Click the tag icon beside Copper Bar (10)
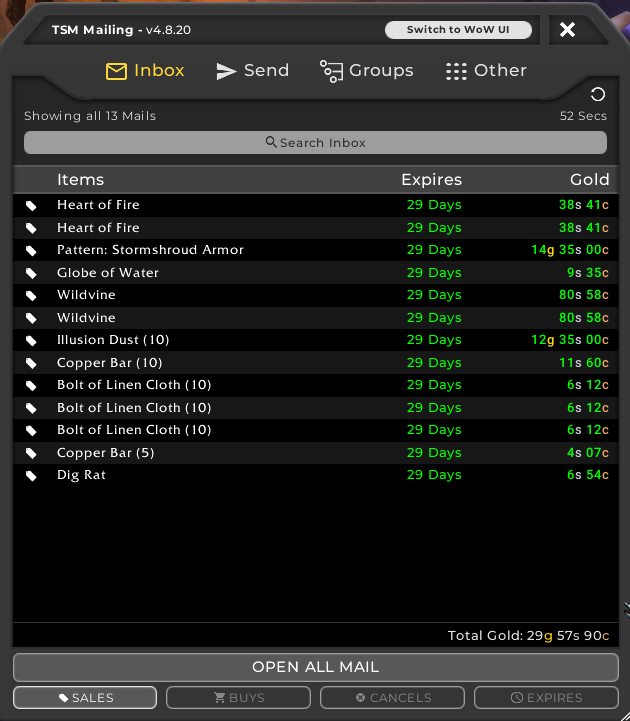 point(31,363)
